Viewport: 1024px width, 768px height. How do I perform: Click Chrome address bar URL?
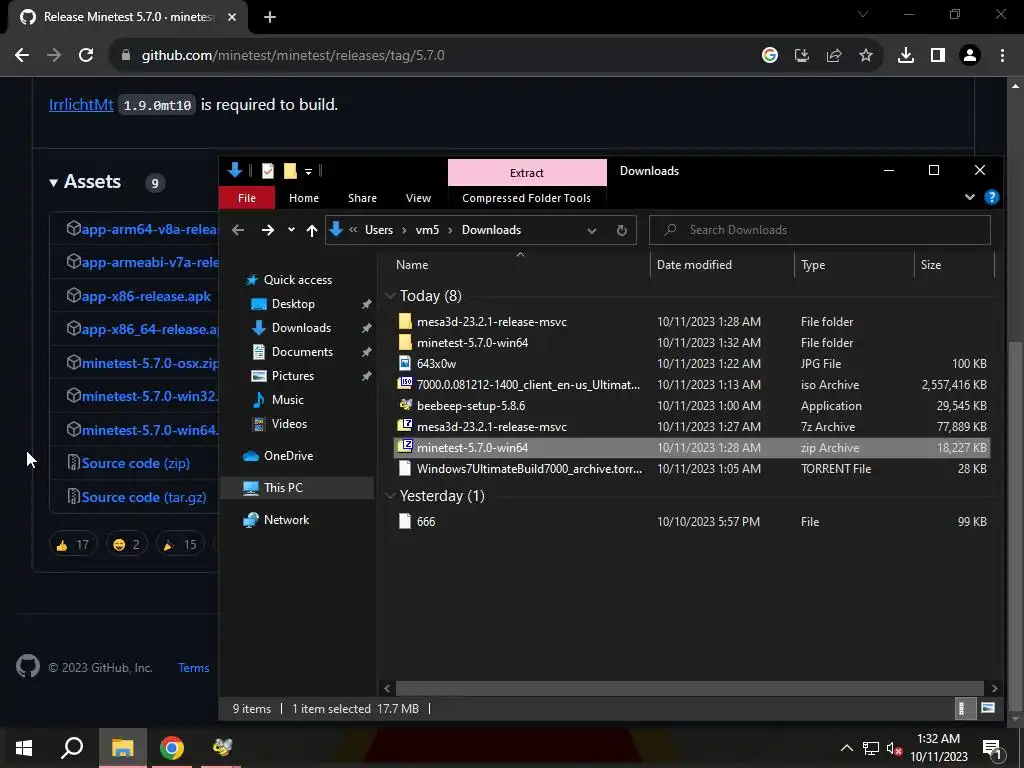(293, 56)
